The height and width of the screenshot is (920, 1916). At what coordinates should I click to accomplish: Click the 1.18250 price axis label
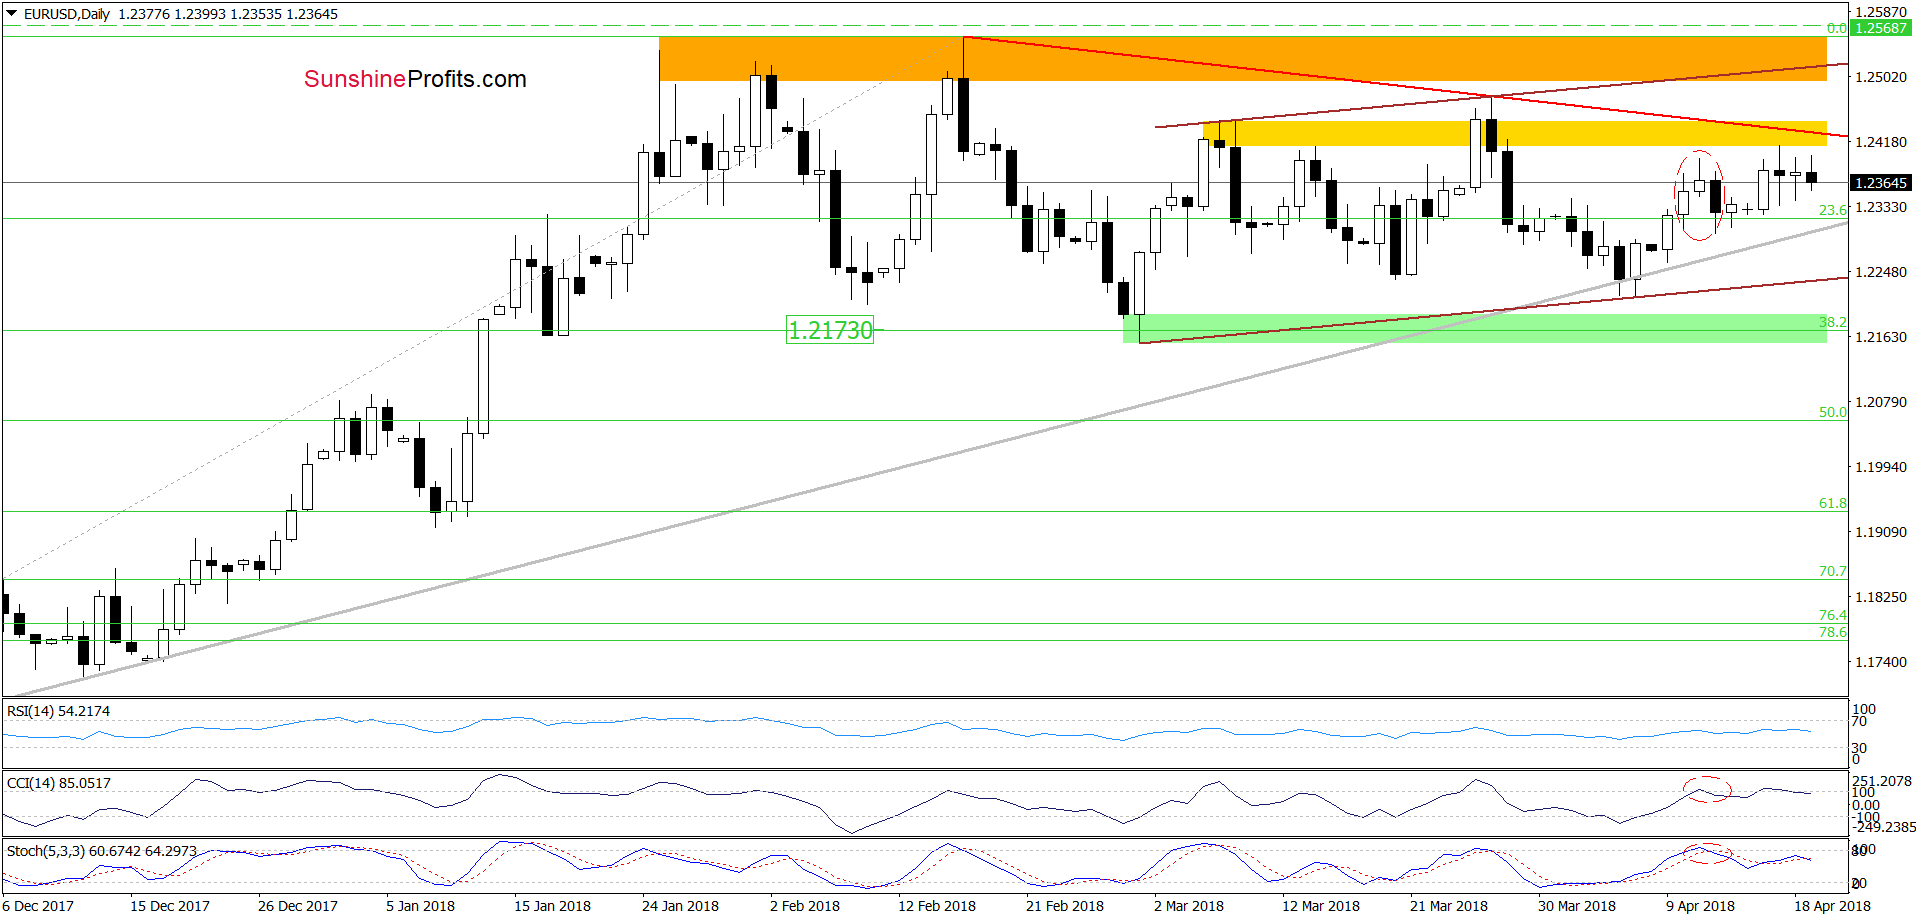[x=1881, y=597]
